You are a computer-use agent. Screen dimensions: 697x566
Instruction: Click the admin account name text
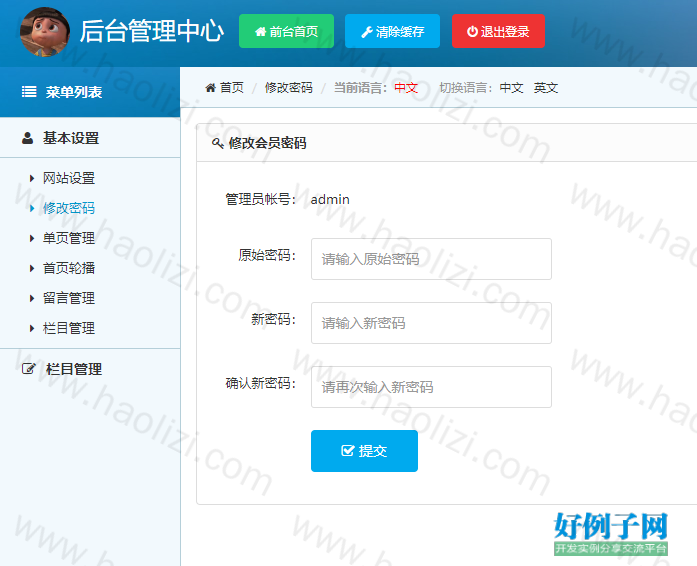pyautogui.click(x=330, y=200)
